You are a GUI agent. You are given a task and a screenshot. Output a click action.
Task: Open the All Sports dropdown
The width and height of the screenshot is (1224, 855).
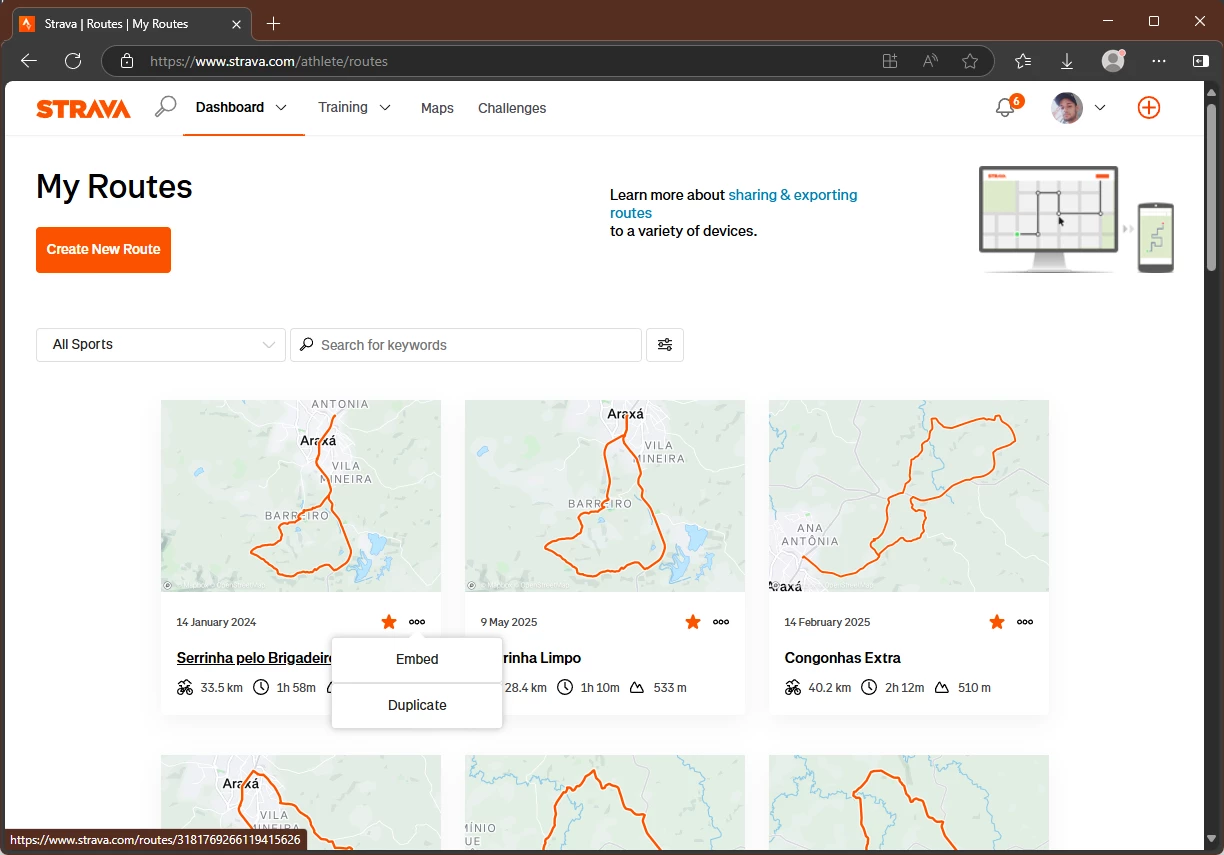tap(161, 345)
